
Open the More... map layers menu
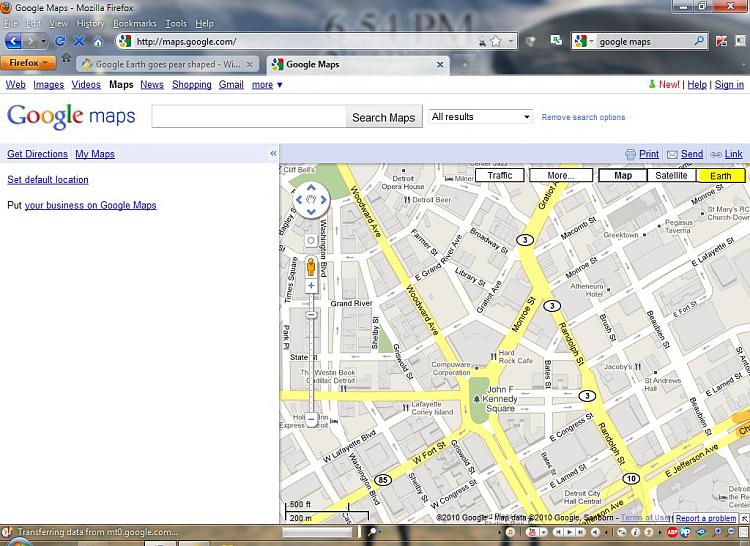coord(561,175)
